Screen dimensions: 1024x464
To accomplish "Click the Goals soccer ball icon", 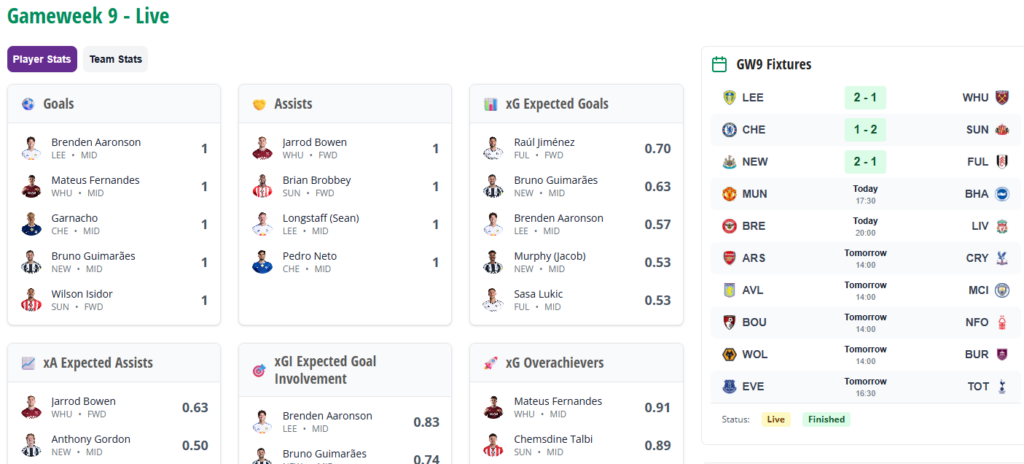I will pos(28,104).
